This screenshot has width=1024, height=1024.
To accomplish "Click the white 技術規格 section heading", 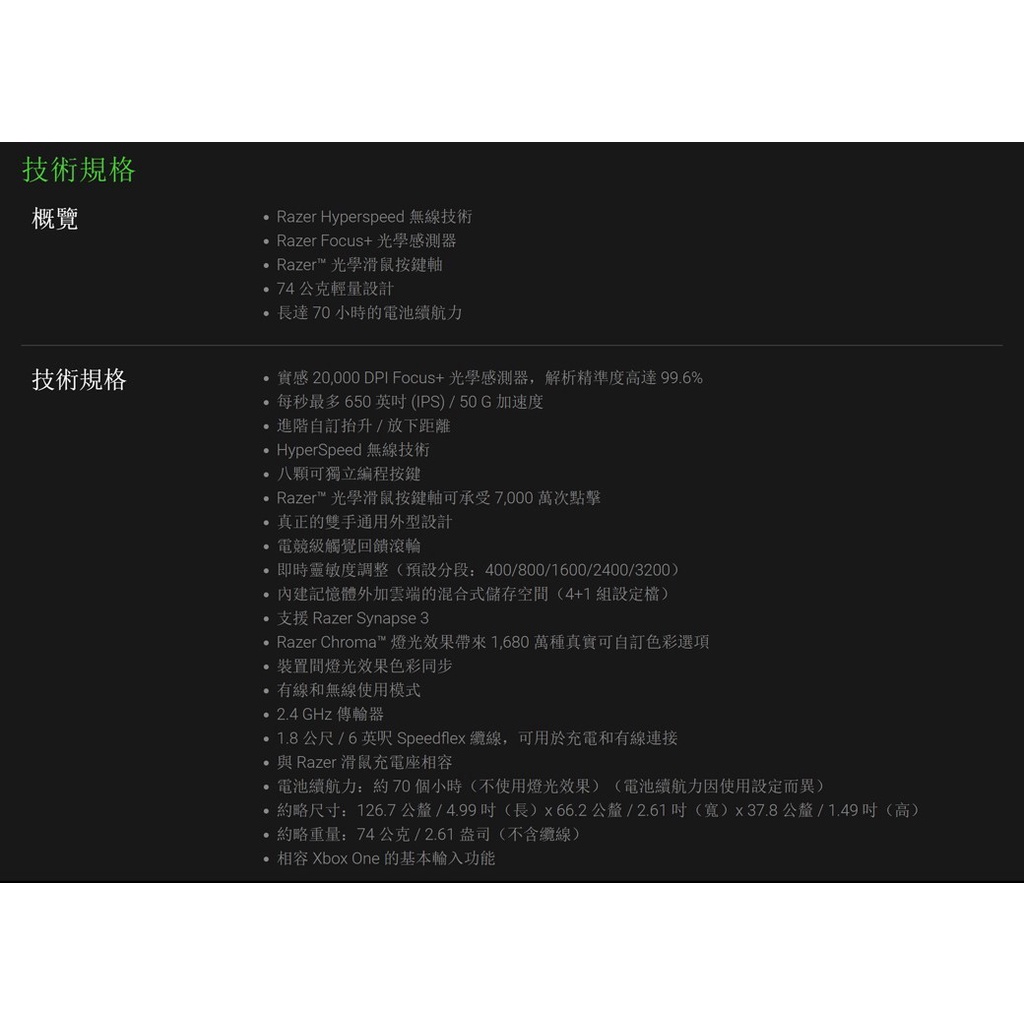I will click(79, 380).
